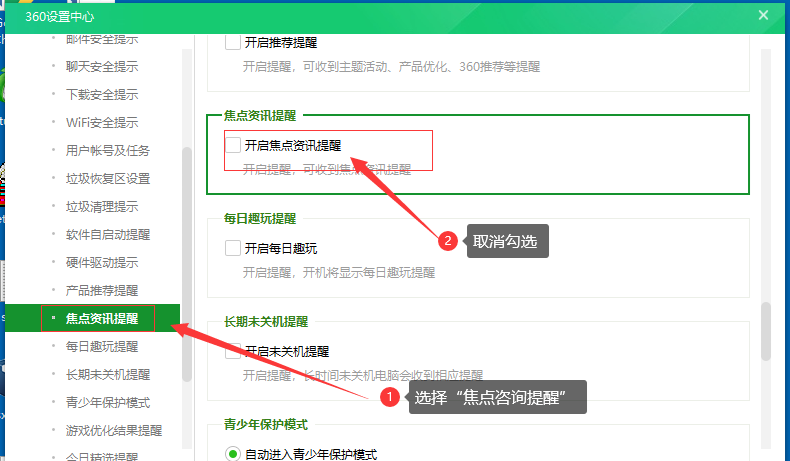The width and height of the screenshot is (790, 461).
Task: Select 硬件驱动提示 in the sidebar
Action: tap(102, 262)
